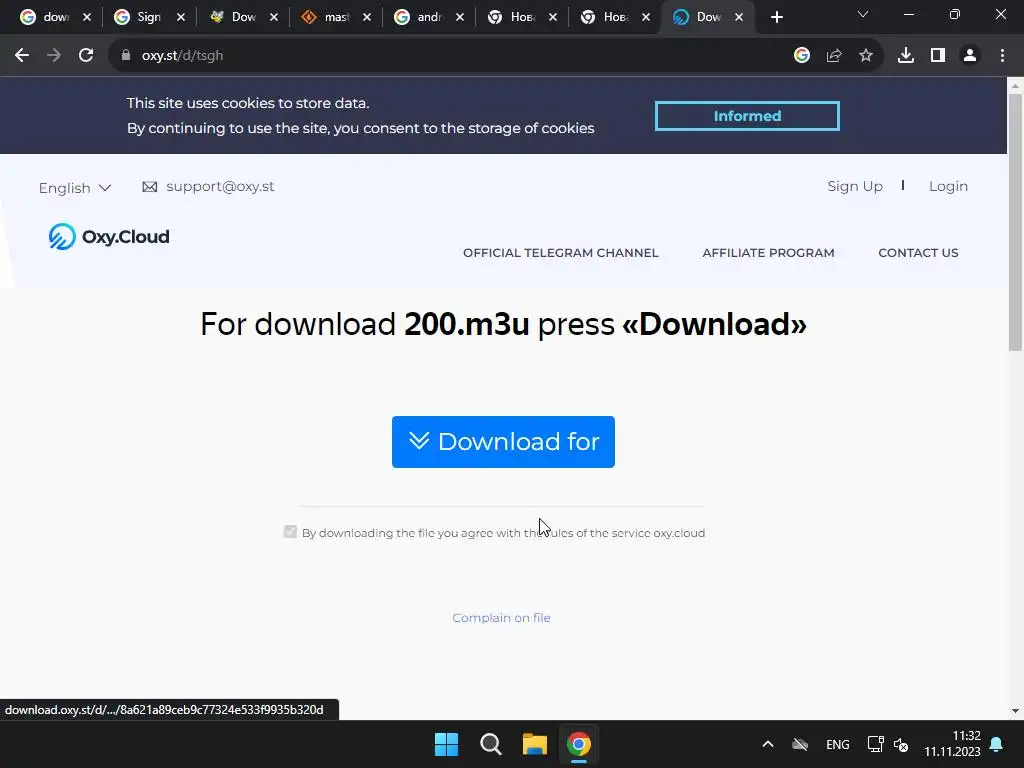This screenshot has height=768, width=1024.
Task: Open File Explorer from taskbar
Action: [534, 744]
